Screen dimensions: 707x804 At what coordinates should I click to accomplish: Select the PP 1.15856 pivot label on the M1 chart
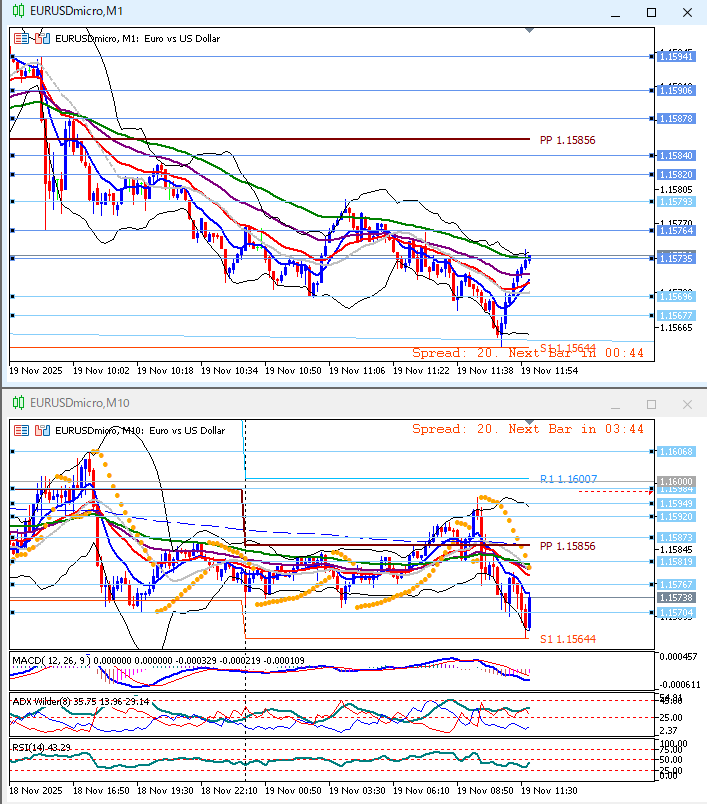click(567, 140)
